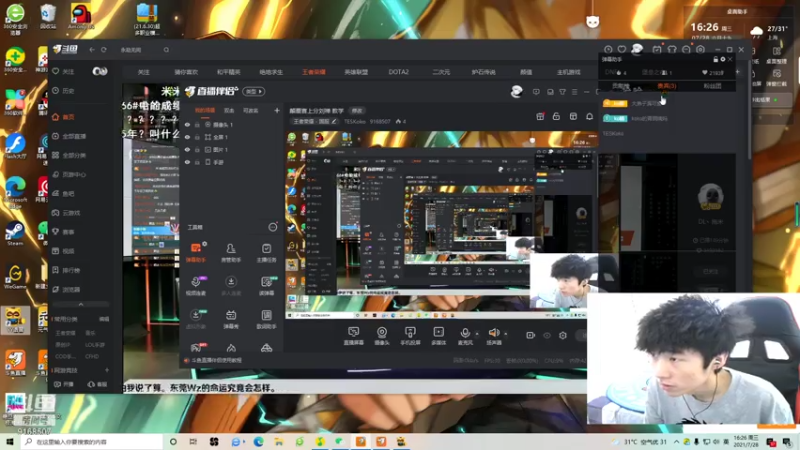Go back in Douyu window
The height and width of the screenshot is (450, 800).
[x=92, y=50]
